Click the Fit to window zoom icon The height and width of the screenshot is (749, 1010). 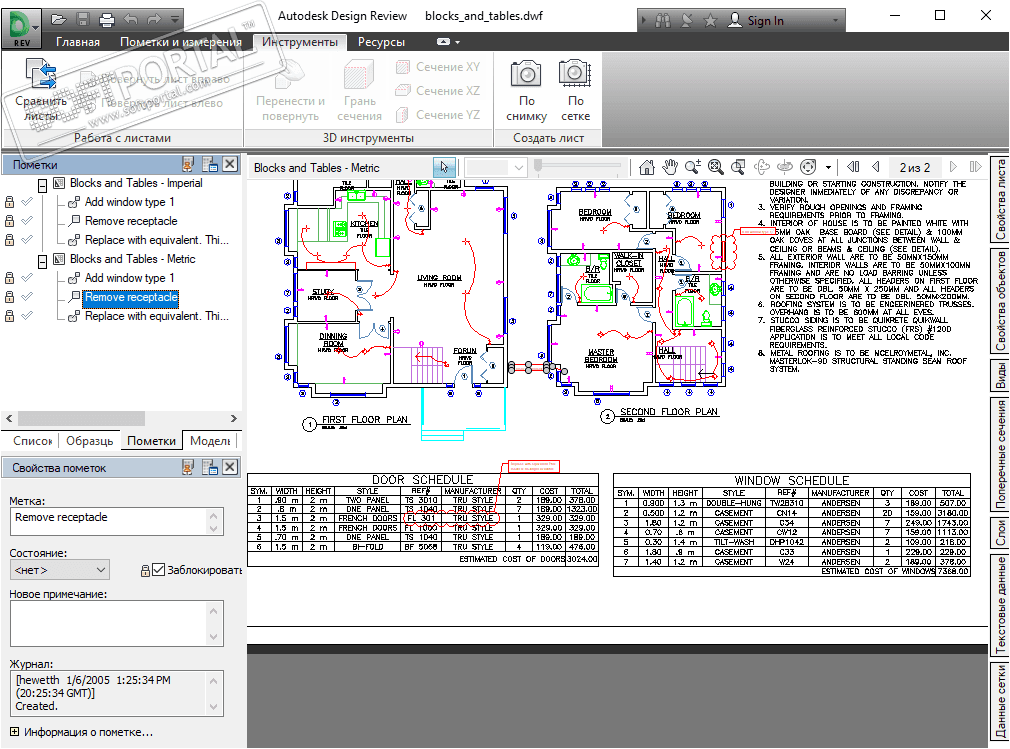pos(716,167)
